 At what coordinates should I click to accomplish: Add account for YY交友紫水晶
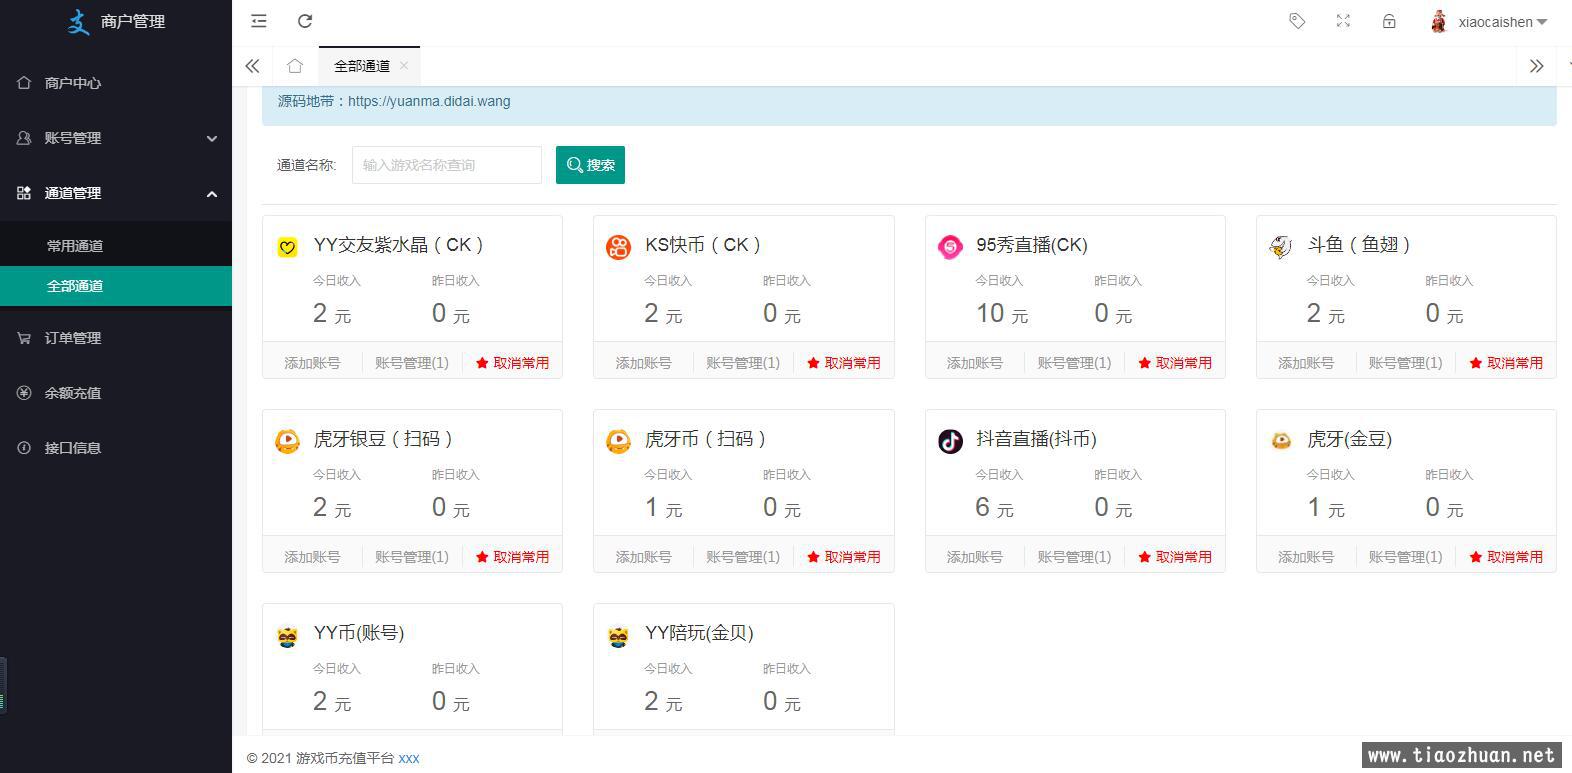pos(312,363)
